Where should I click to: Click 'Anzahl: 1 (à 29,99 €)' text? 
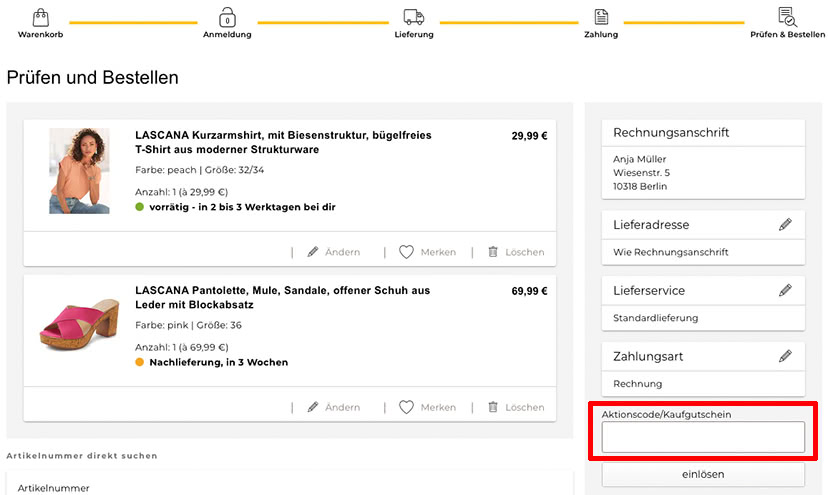pyautogui.click(x=182, y=192)
